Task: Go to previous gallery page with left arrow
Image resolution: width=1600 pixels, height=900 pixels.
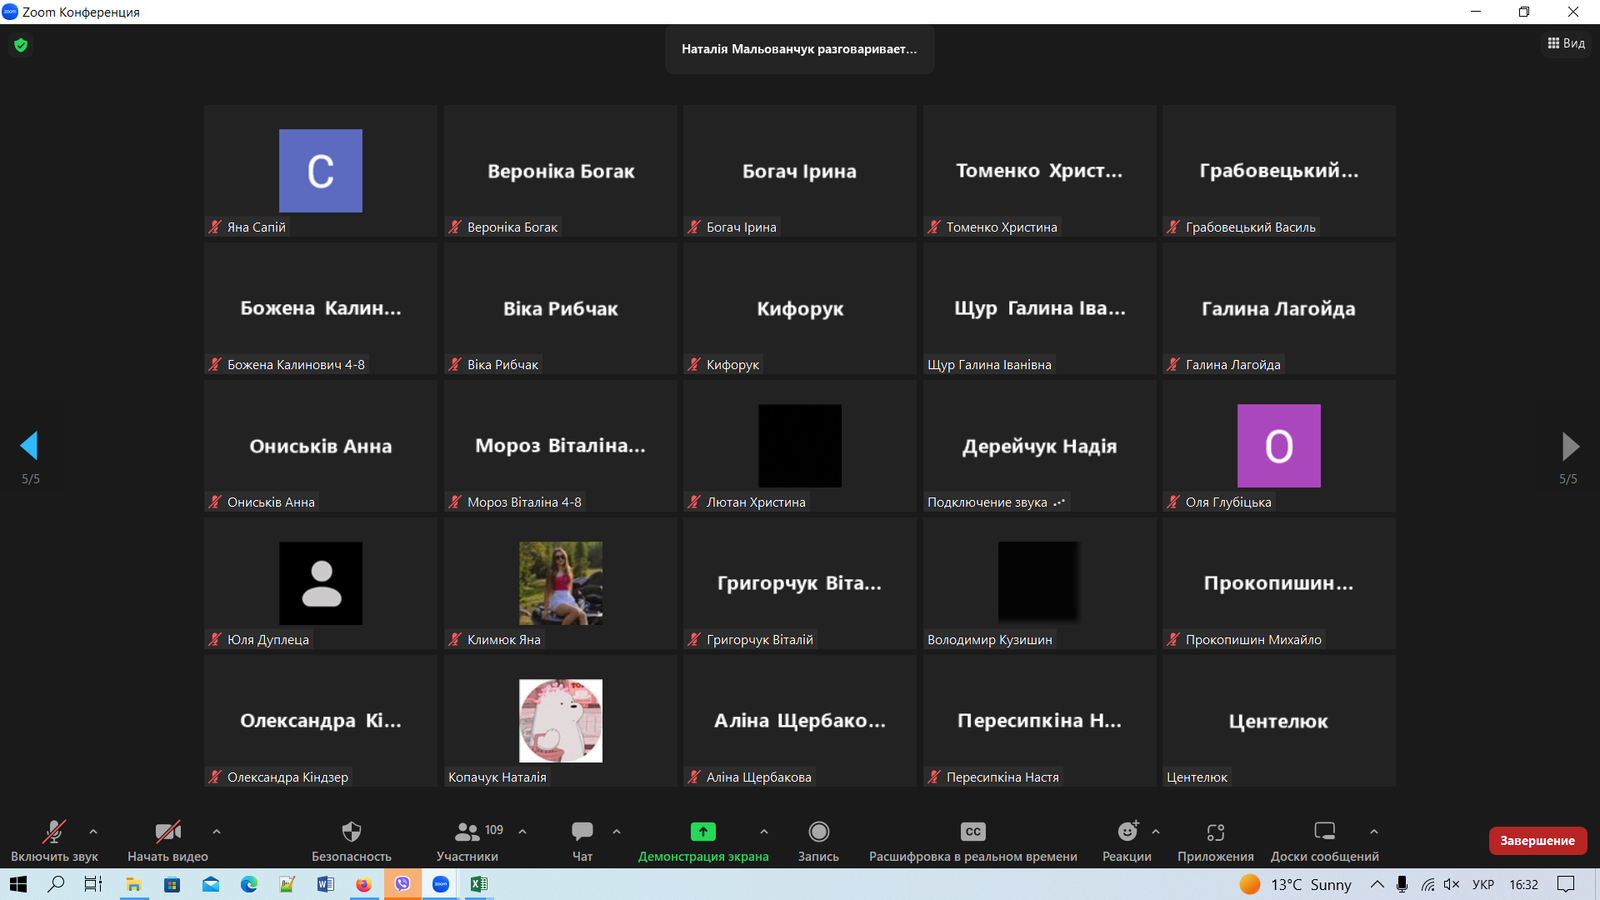Action: pyautogui.click(x=29, y=446)
